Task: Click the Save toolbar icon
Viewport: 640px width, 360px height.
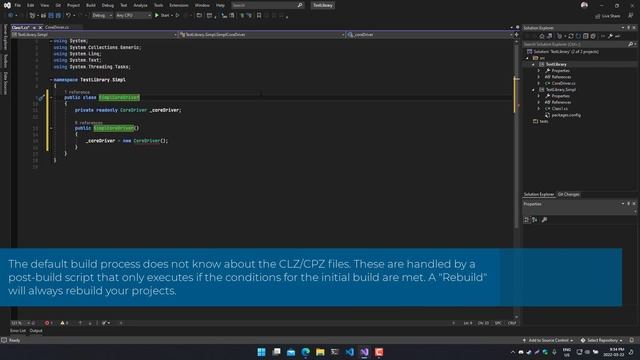Action: 51,16
